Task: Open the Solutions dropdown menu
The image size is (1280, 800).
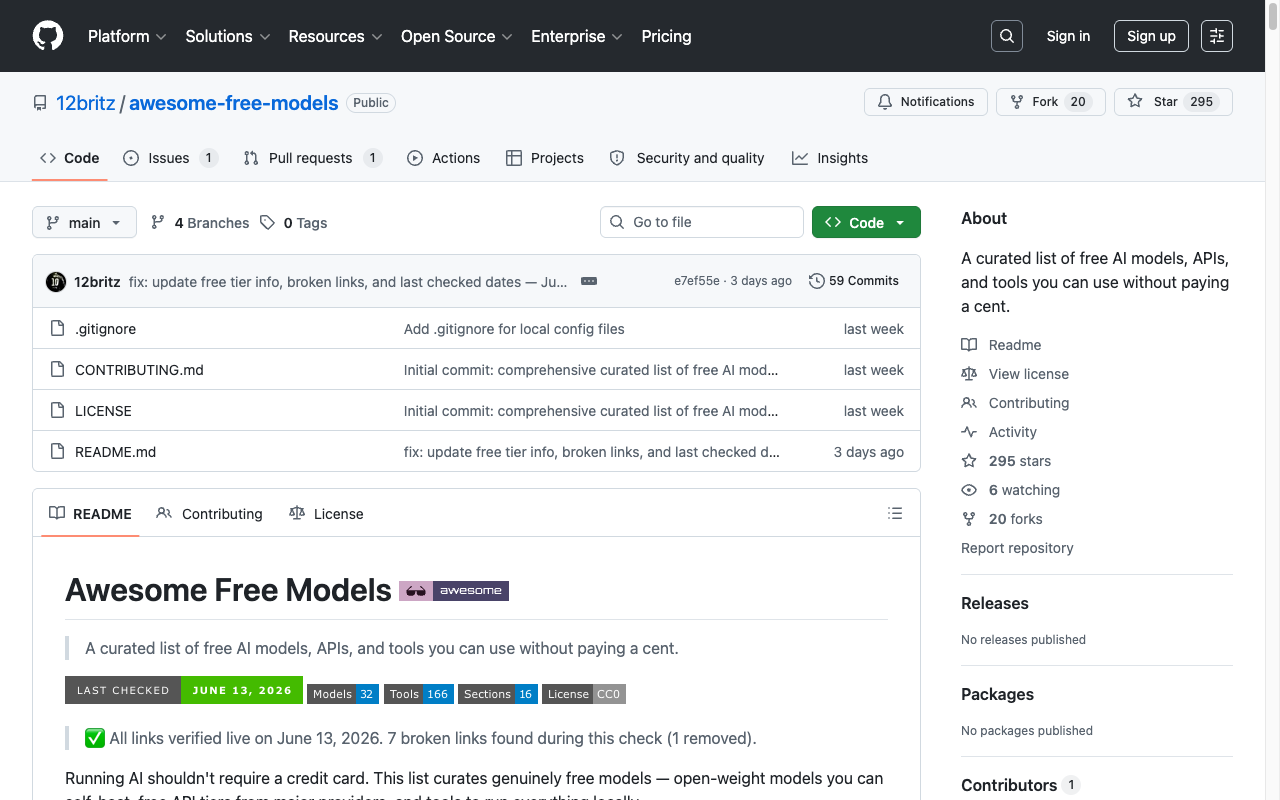Action: pyautogui.click(x=228, y=36)
